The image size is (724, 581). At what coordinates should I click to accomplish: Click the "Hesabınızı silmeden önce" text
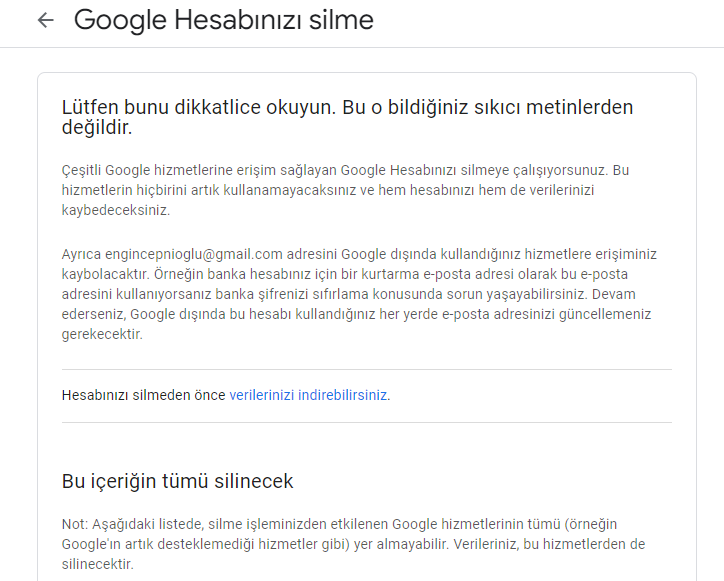(143, 395)
